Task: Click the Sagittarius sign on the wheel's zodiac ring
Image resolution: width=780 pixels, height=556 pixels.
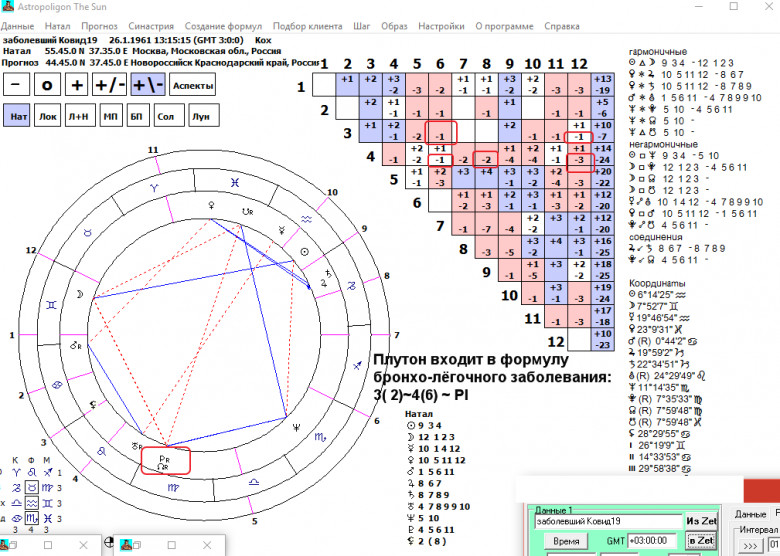Action: [x=357, y=365]
